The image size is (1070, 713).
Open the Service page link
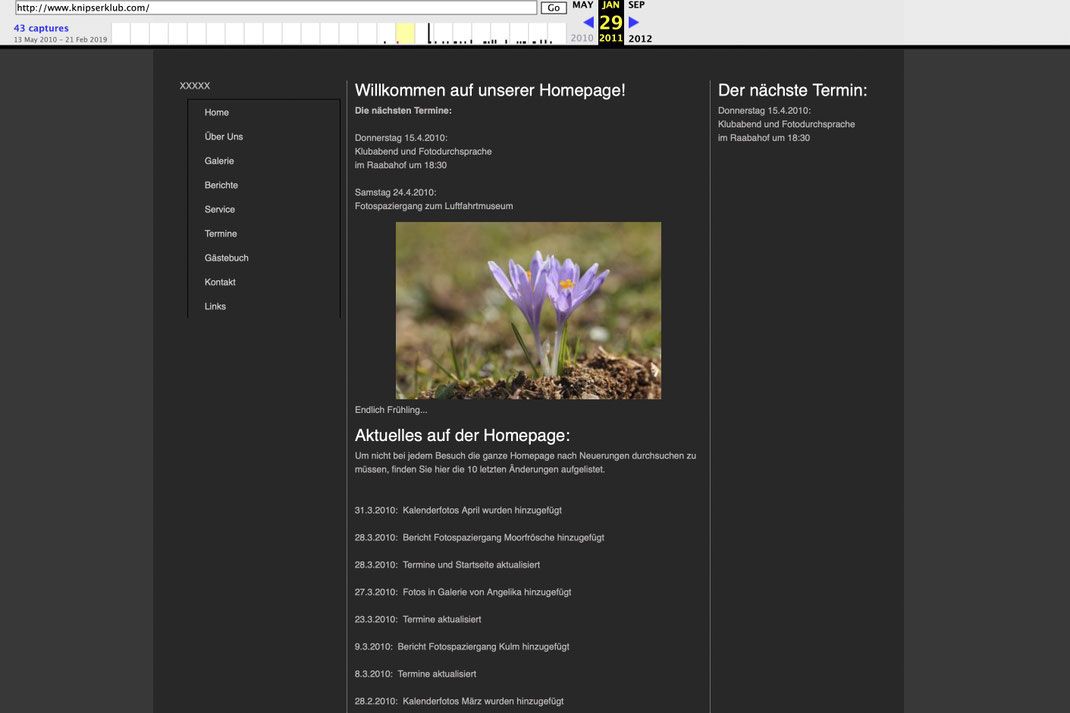click(220, 210)
